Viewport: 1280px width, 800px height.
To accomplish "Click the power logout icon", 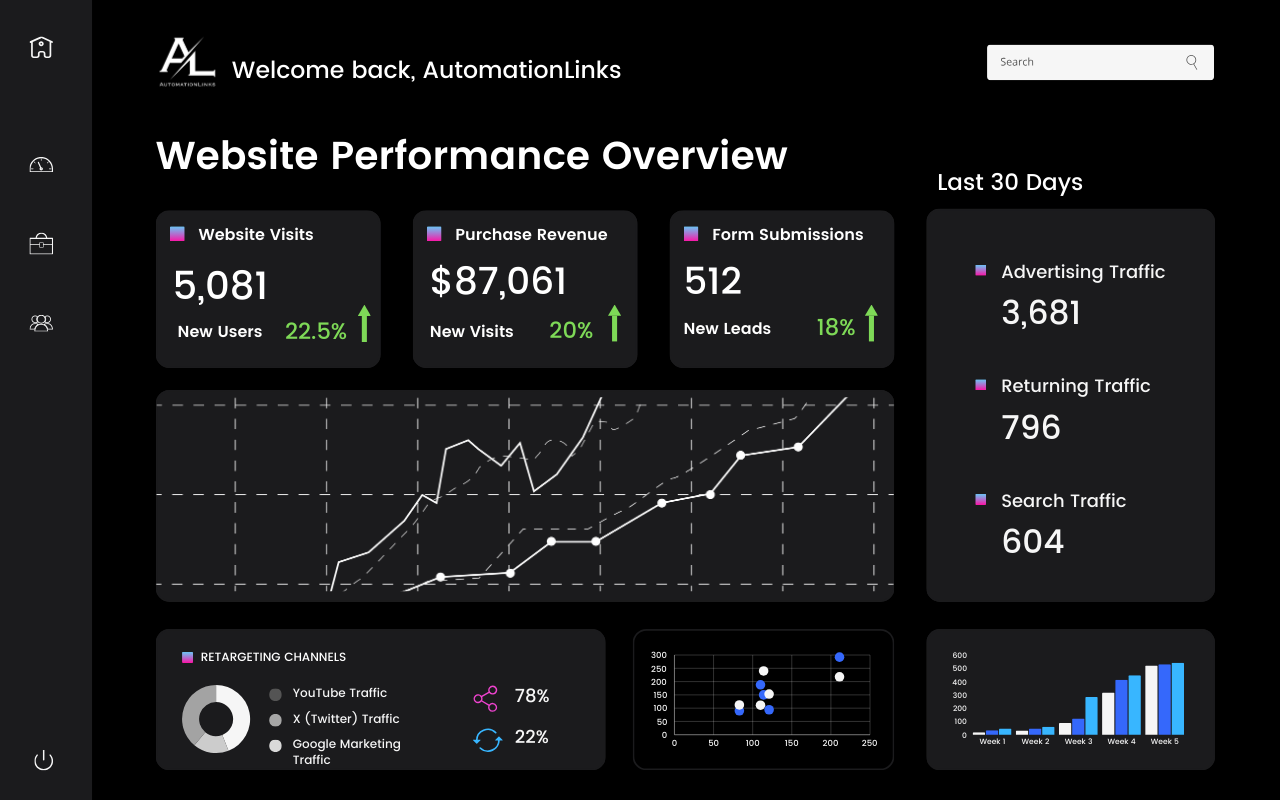I will tap(43, 760).
